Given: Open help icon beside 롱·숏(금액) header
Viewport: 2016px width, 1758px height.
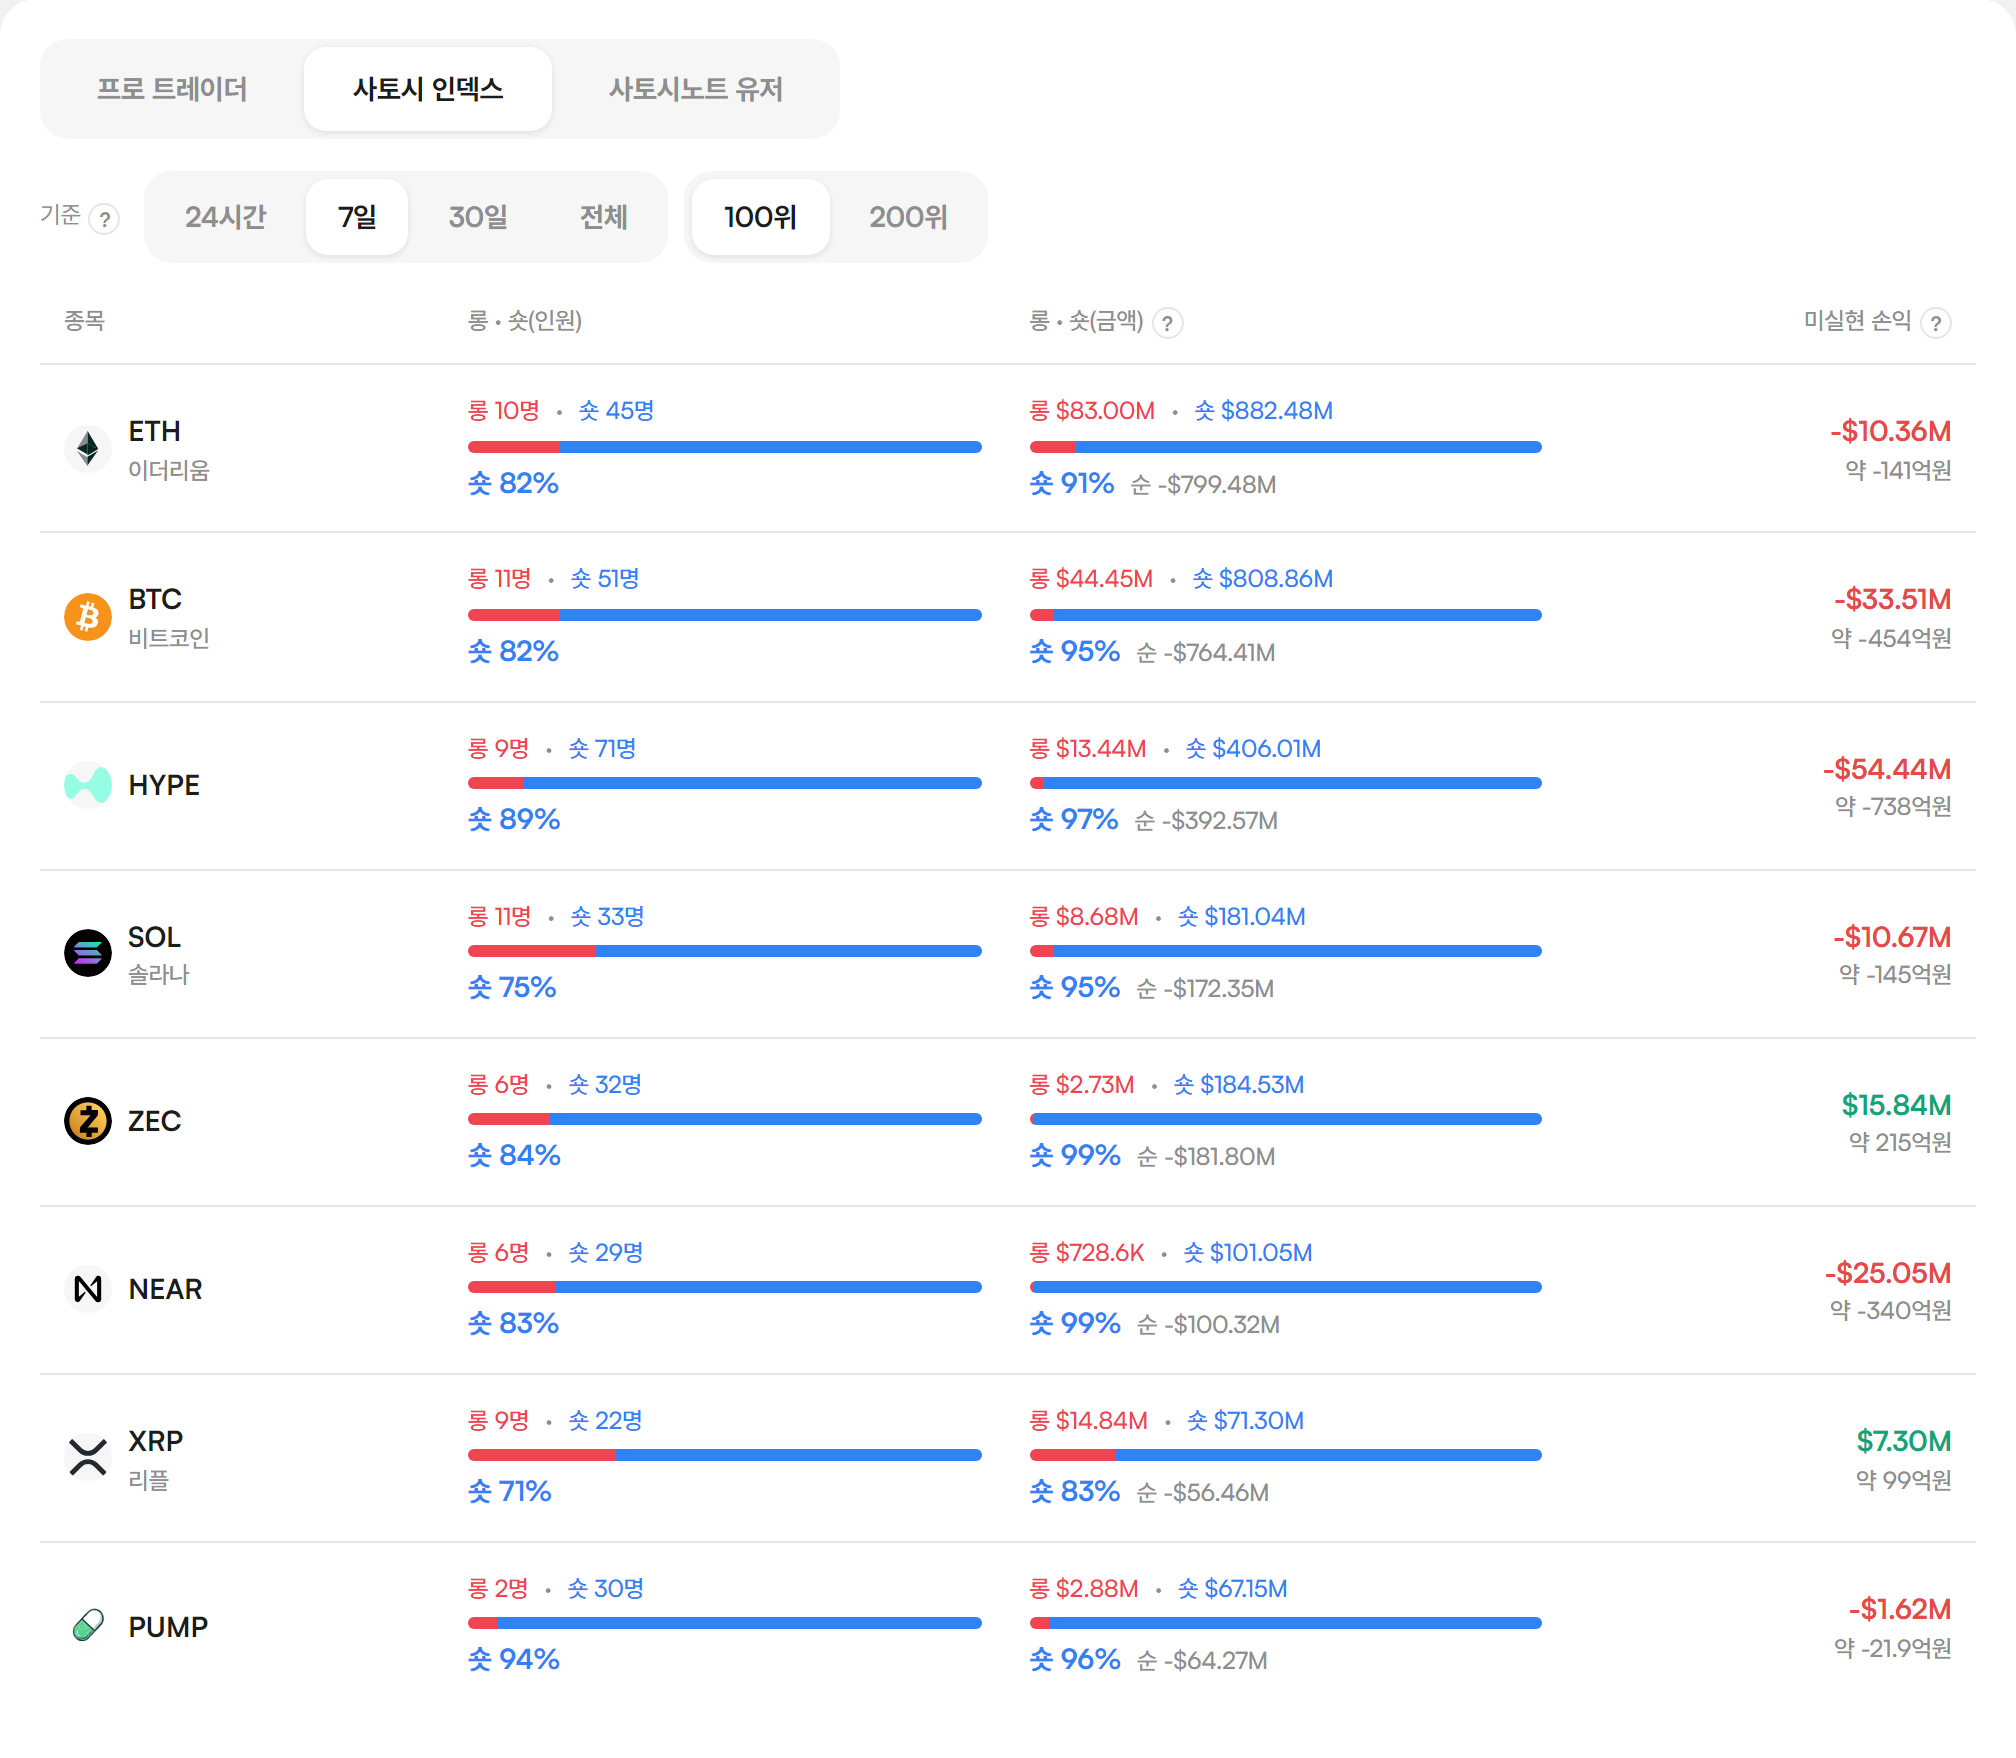Looking at the screenshot, I should (1167, 323).
